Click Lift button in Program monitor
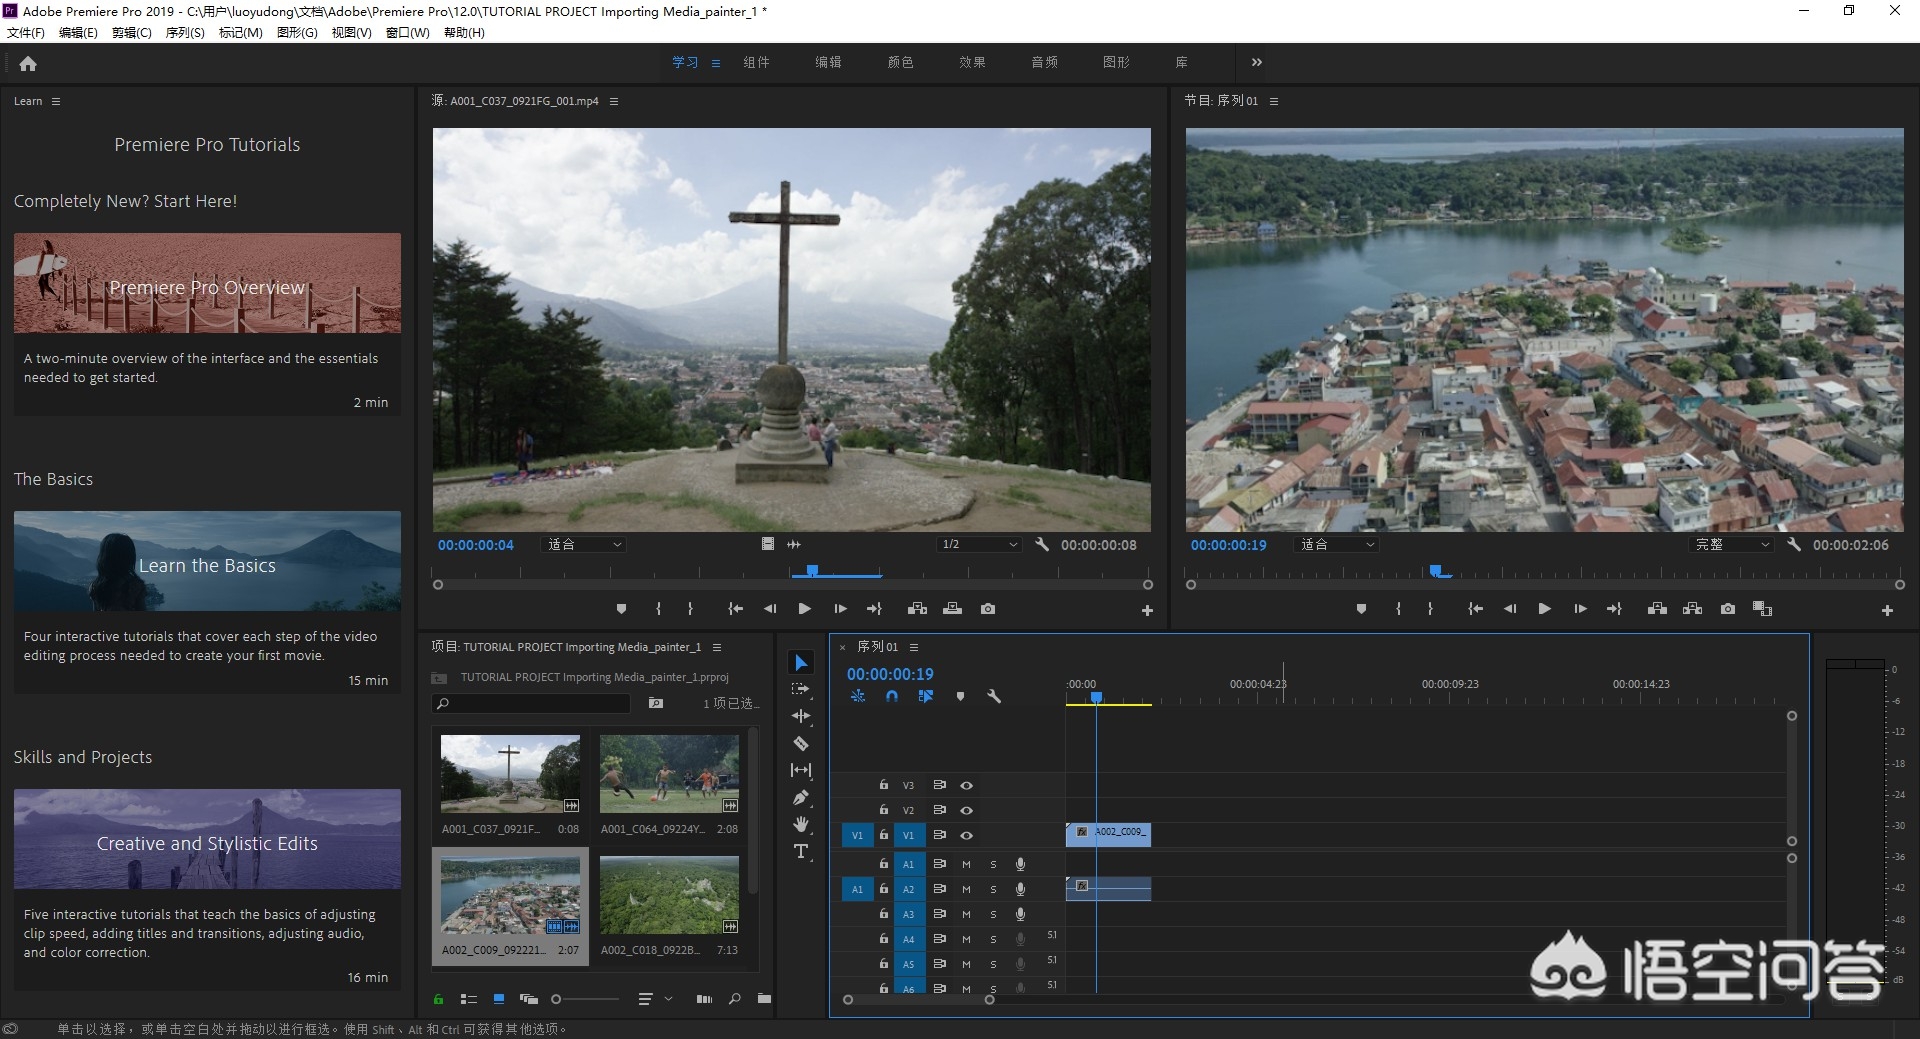Image resolution: width=1920 pixels, height=1039 pixels. (1657, 609)
